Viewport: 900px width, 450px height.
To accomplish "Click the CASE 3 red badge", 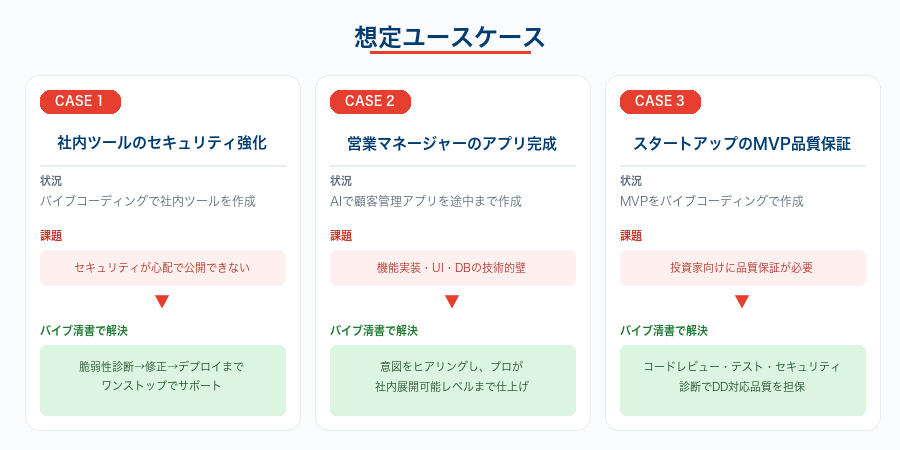I will pyautogui.click(x=660, y=101).
